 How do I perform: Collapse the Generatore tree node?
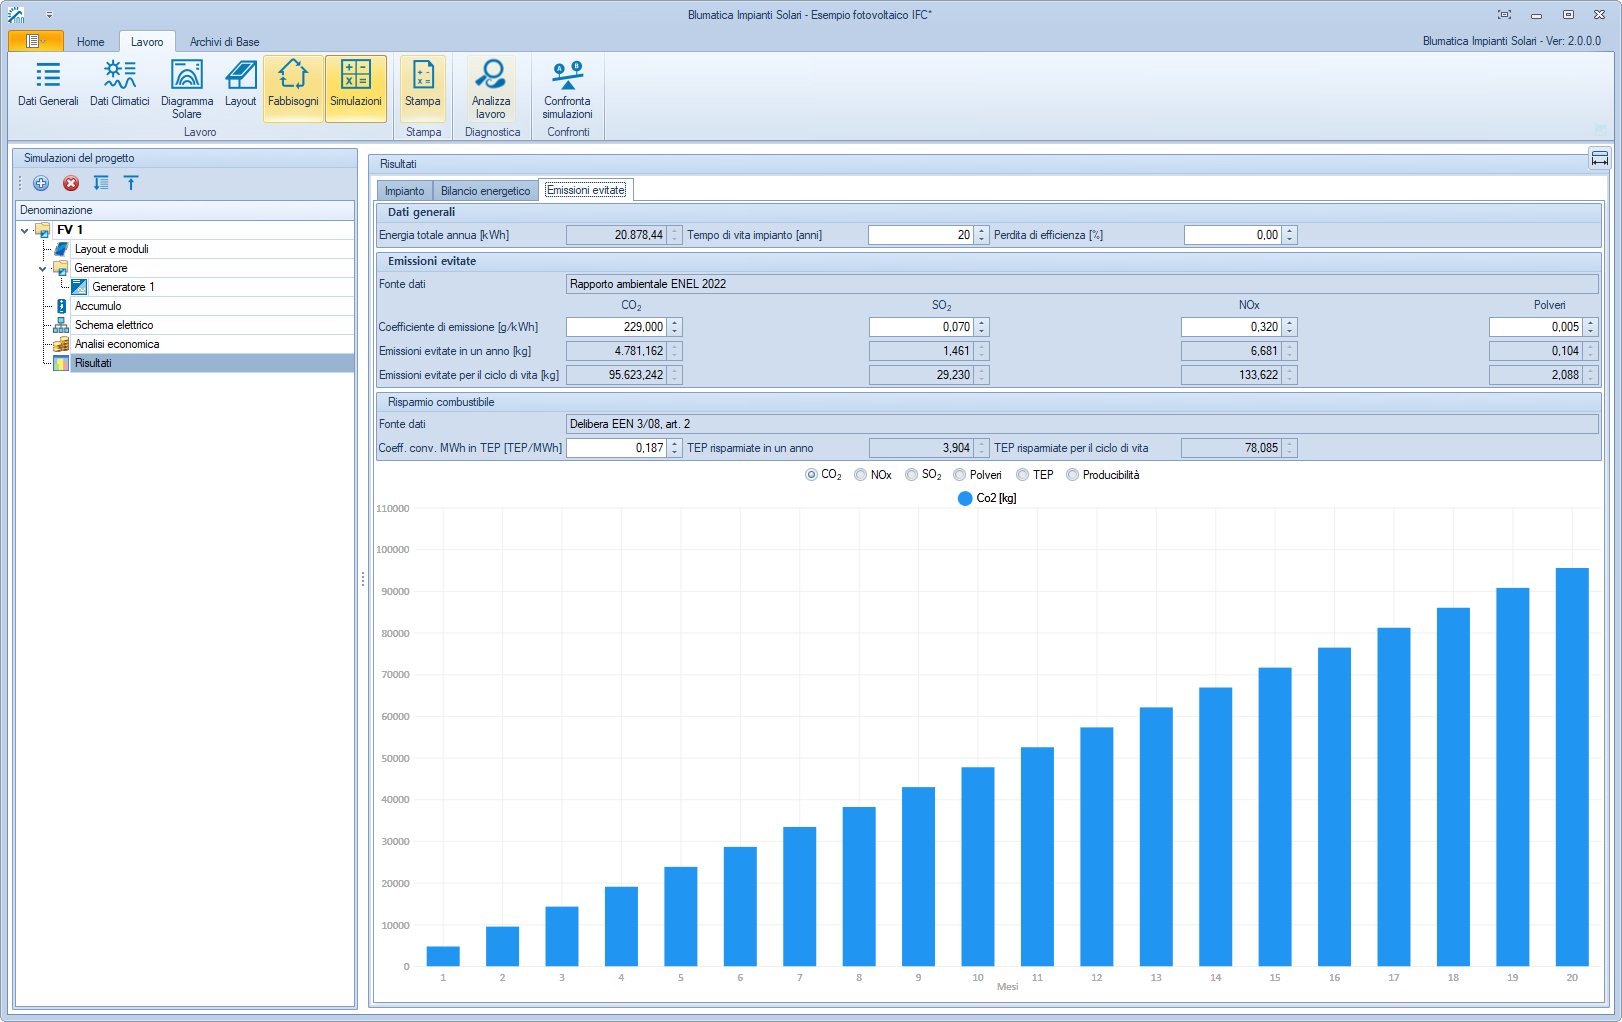point(43,268)
